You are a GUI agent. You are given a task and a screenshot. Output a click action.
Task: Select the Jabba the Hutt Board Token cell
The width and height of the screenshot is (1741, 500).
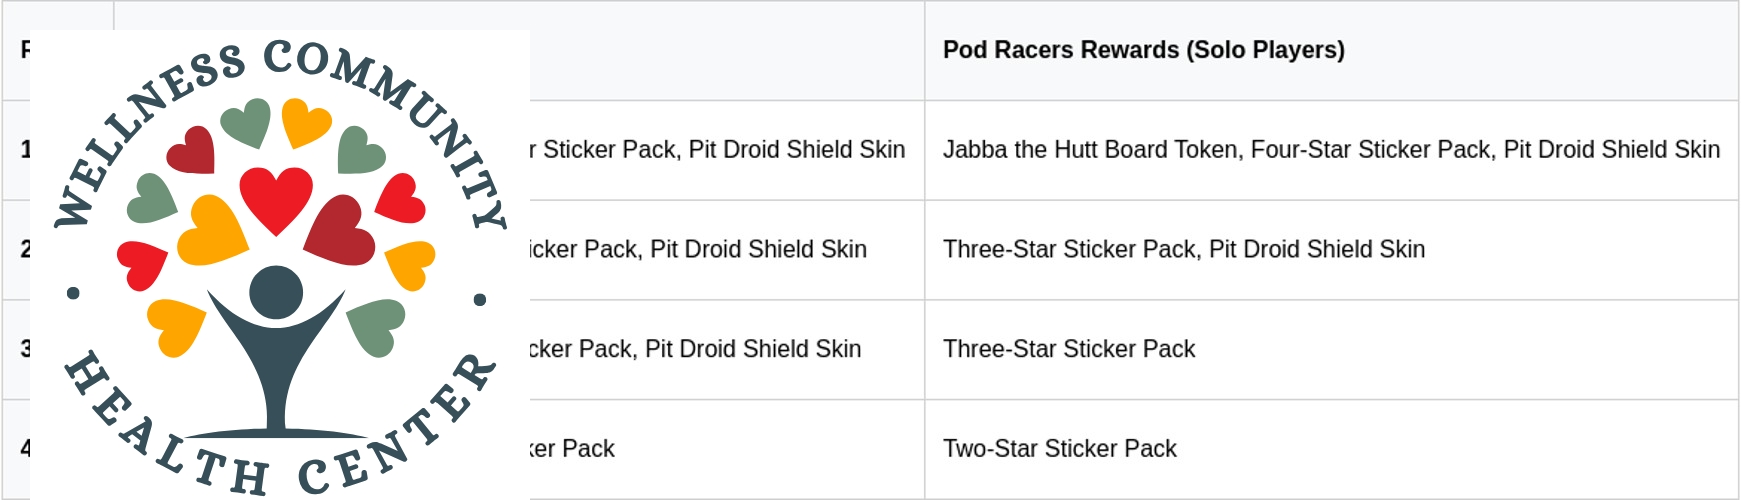[x=1331, y=150]
